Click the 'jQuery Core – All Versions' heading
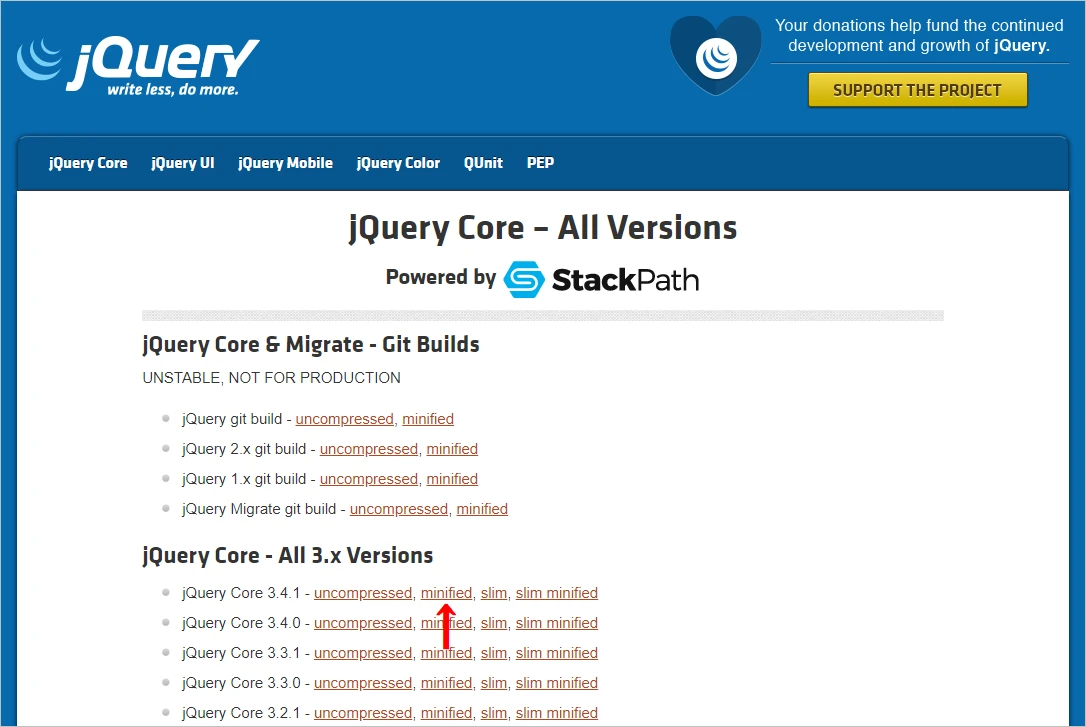Viewport: 1086px width, 727px height. coord(543,228)
